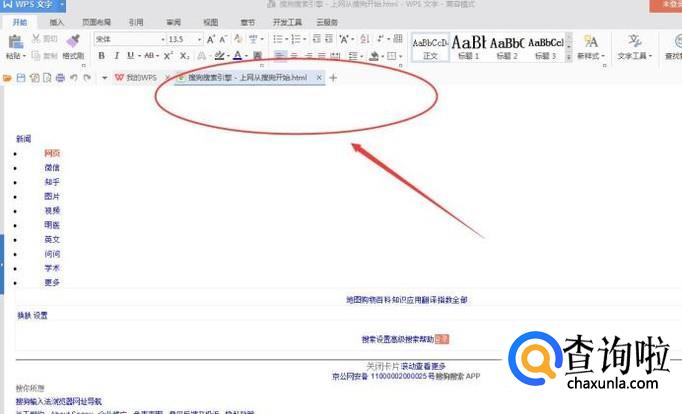Toggle strikethrough AB formatting

149,56
